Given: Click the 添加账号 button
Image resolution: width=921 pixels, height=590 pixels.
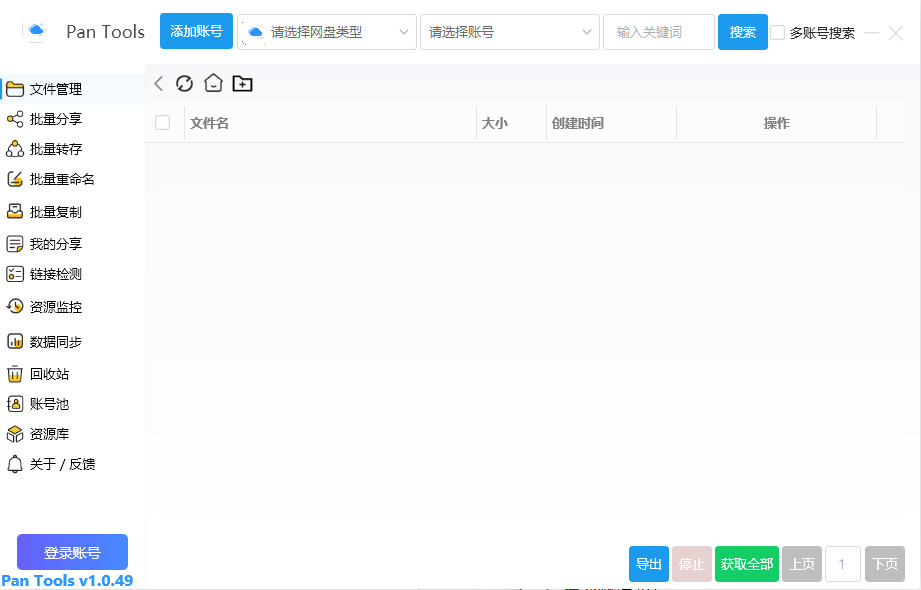Looking at the screenshot, I should point(196,31).
